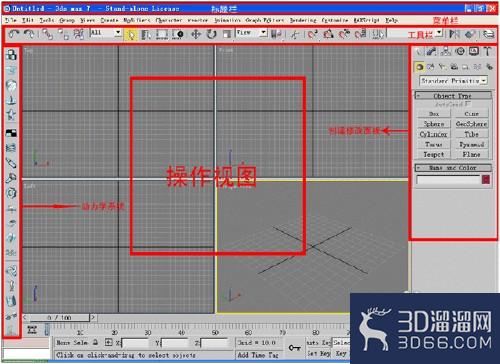Open the 'View' reference coordinate dropdown
This screenshot has height=364, width=500.
tap(263, 33)
